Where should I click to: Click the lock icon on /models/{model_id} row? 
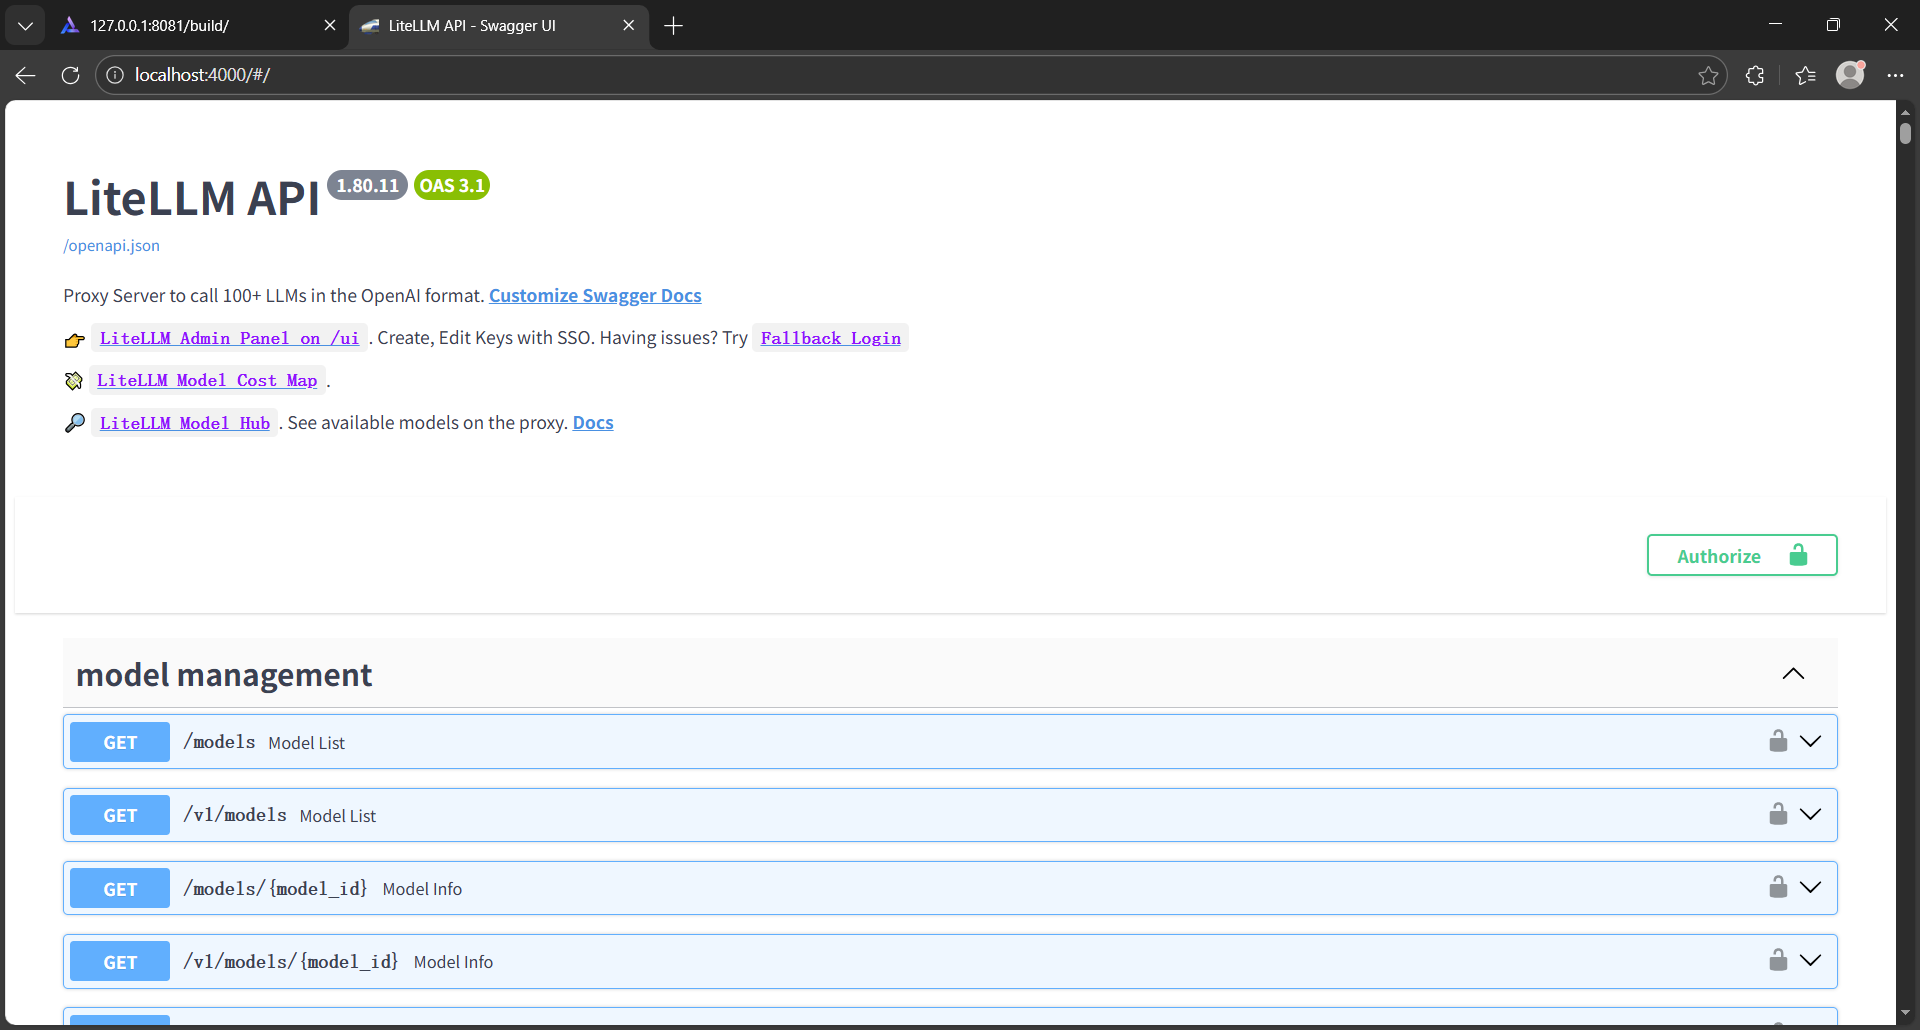[x=1778, y=886]
